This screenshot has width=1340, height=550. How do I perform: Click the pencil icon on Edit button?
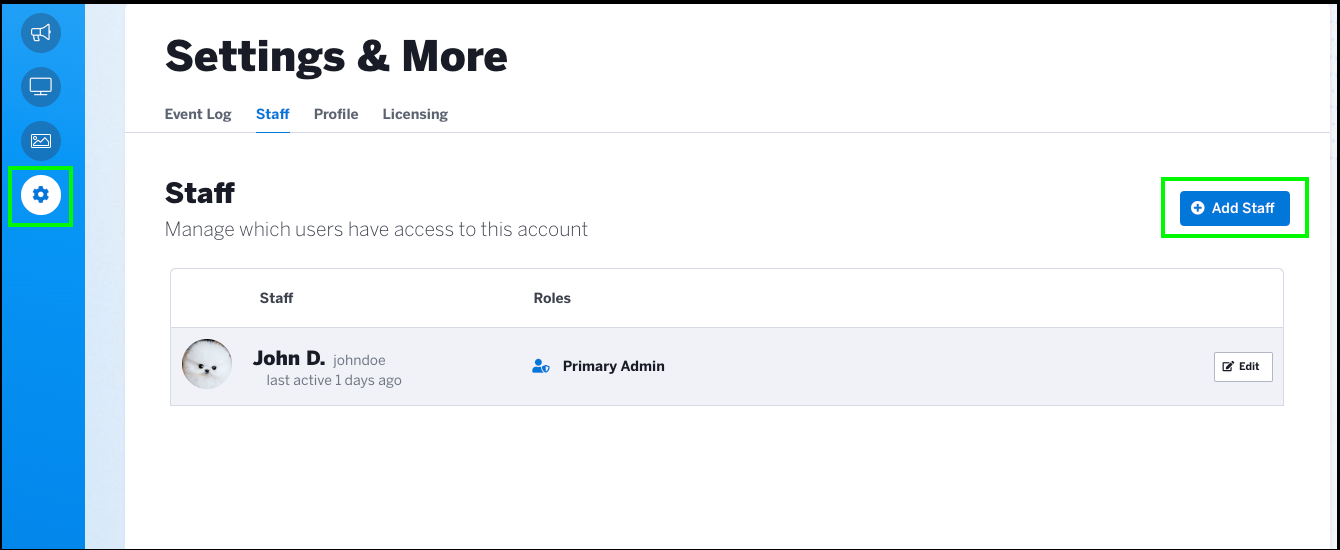click(x=1228, y=367)
